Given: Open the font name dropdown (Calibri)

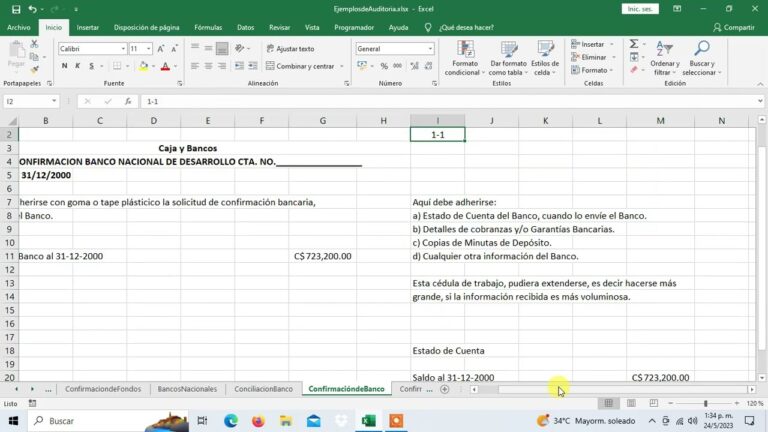Looking at the screenshot, I should click(123, 48).
